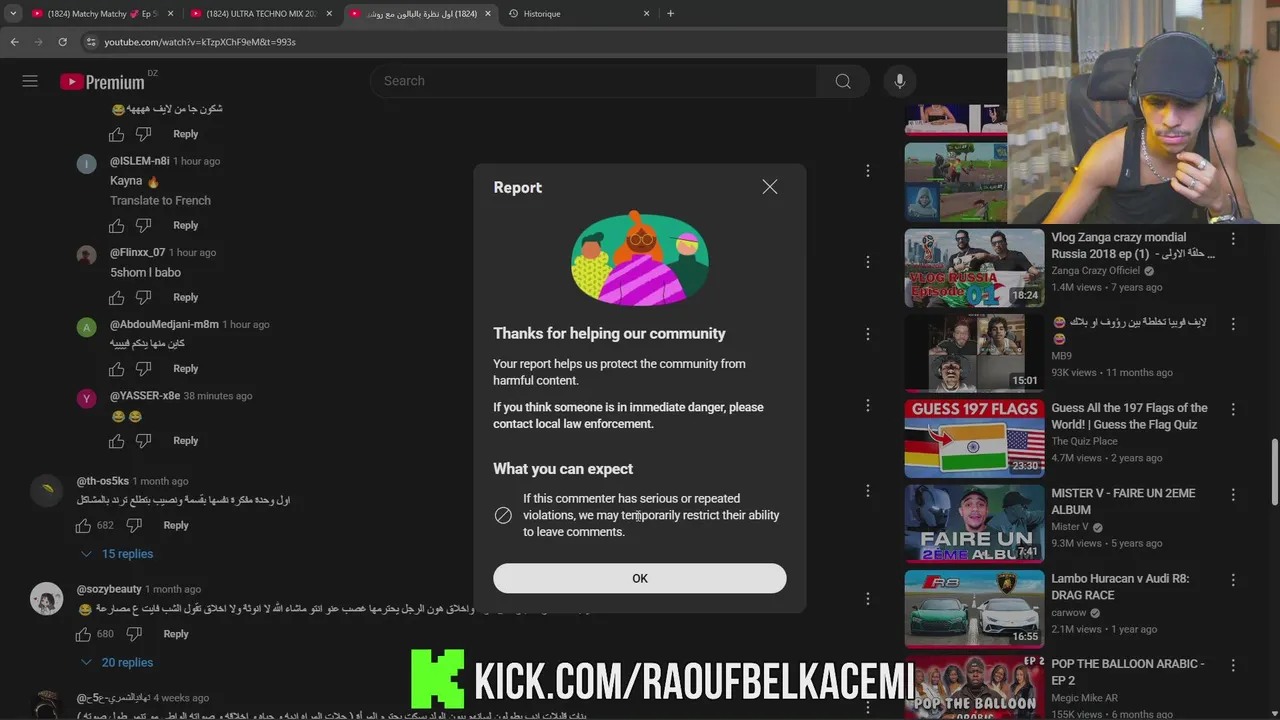Open @Flinxx_07 channel name link
The image size is (1280, 720).
click(x=137, y=253)
